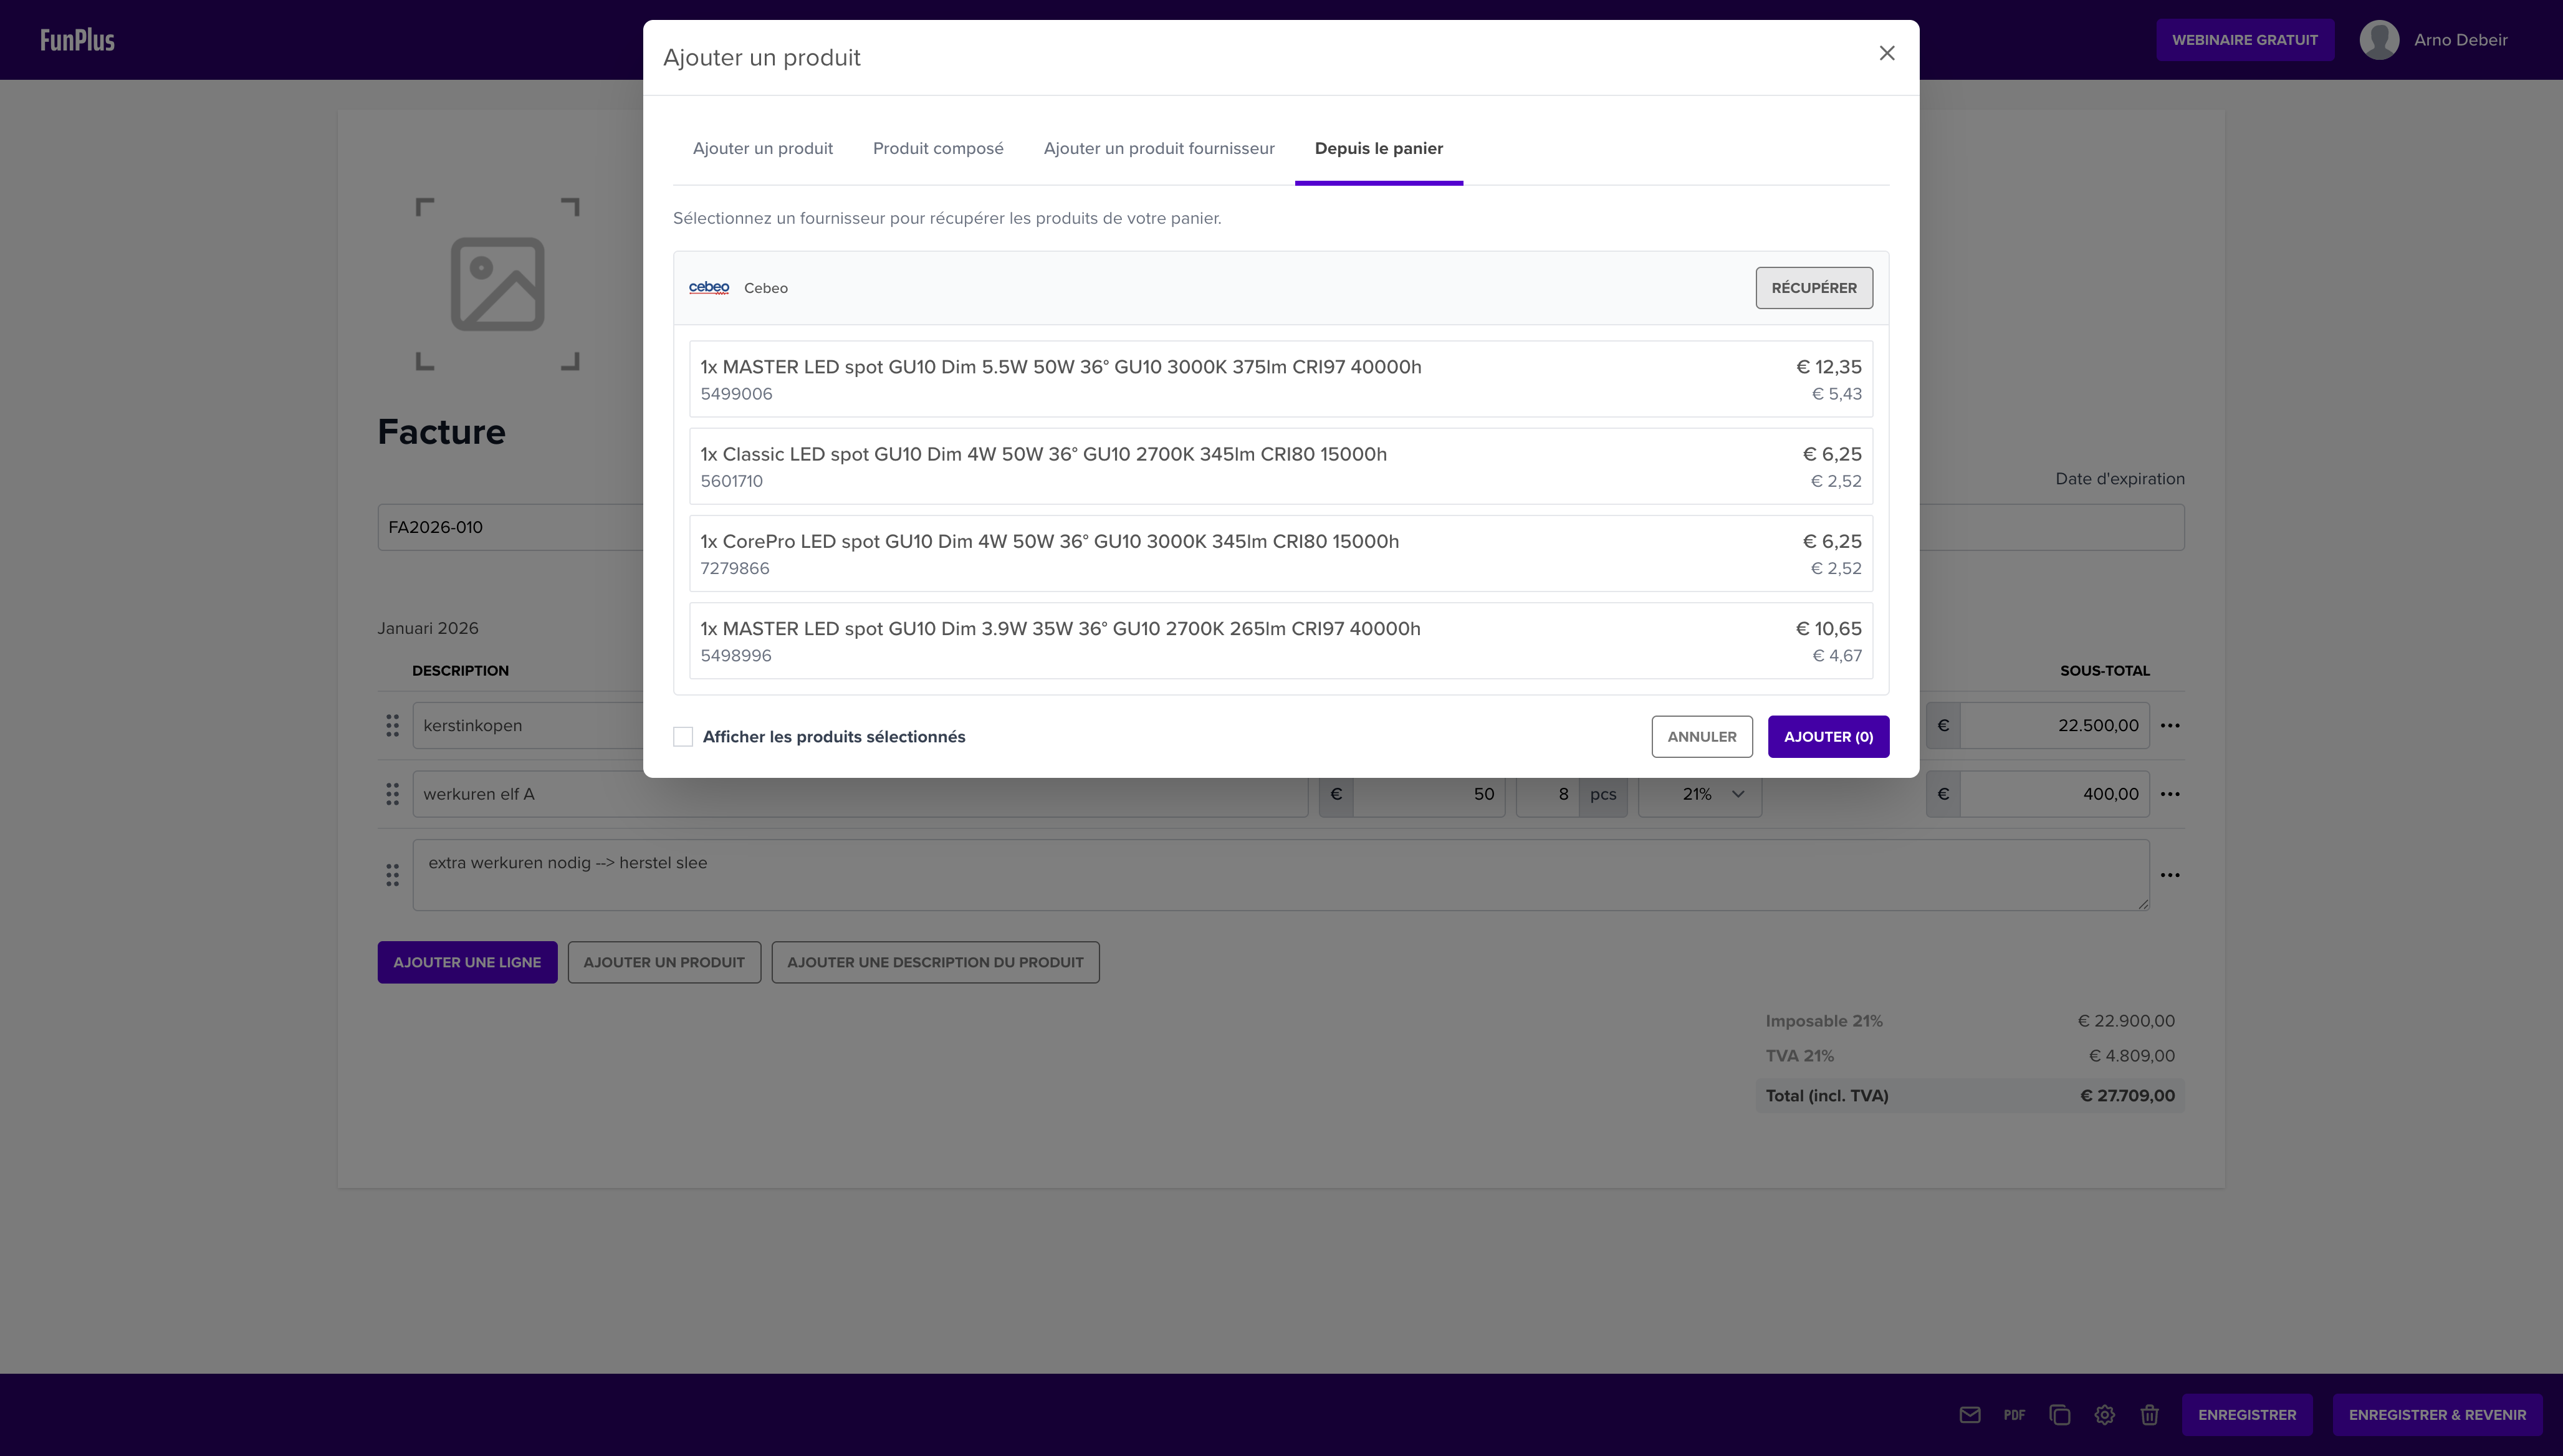Switch to Ajouter un produit fournisseur tab
The width and height of the screenshot is (2563, 1456).
coord(1158,148)
